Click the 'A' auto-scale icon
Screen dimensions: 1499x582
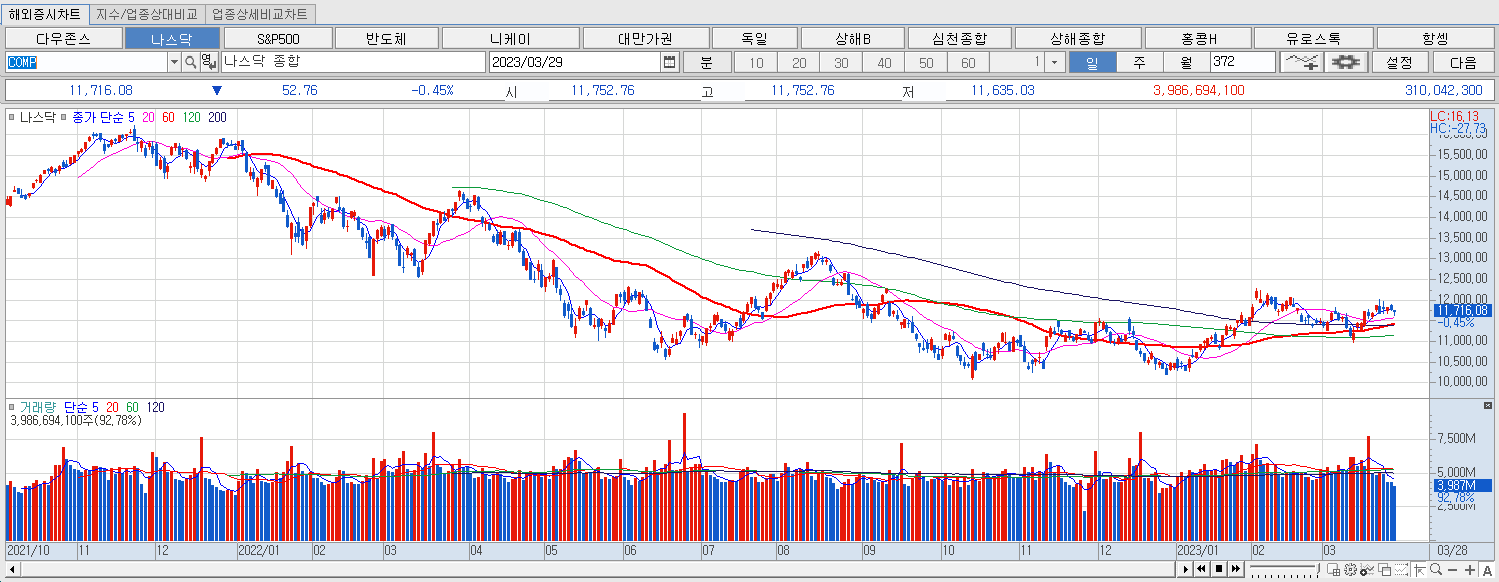[1487, 570]
